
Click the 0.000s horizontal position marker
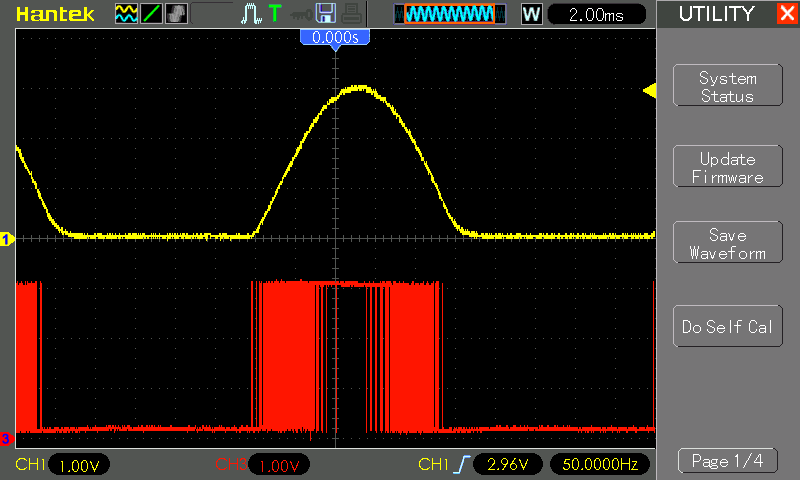pos(336,37)
